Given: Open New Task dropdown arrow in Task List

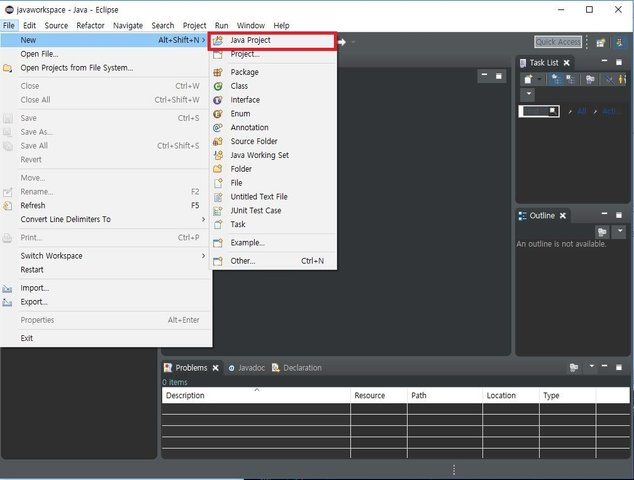Looking at the screenshot, I should tap(539, 79).
